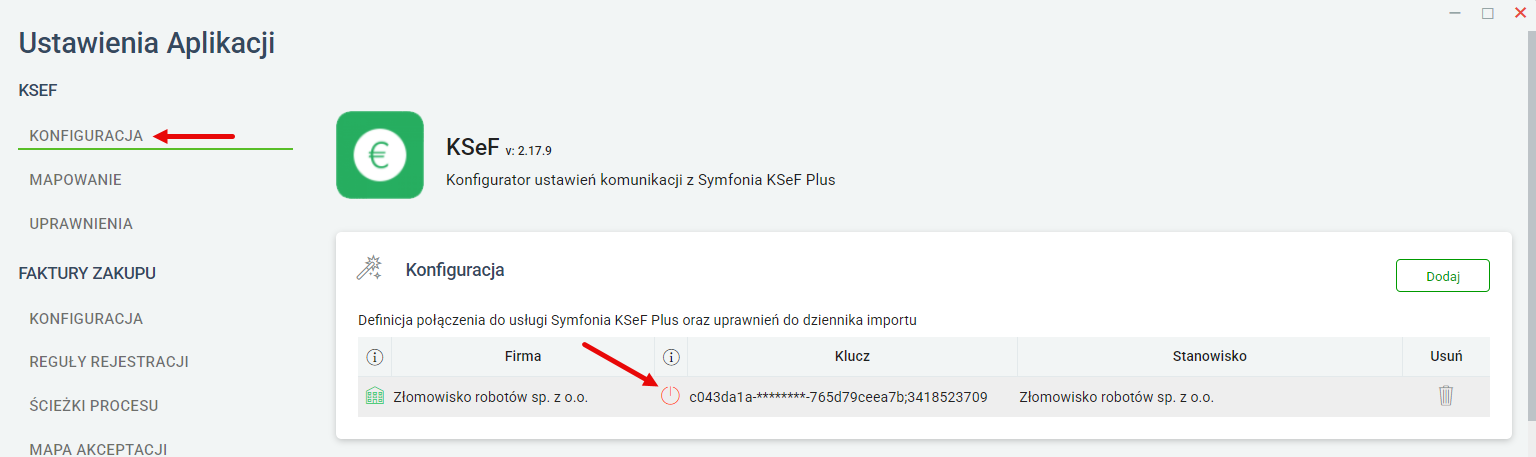The height and width of the screenshot is (457, 1536).
Task: Click the Stanowisko column header
Action: 1209,356
